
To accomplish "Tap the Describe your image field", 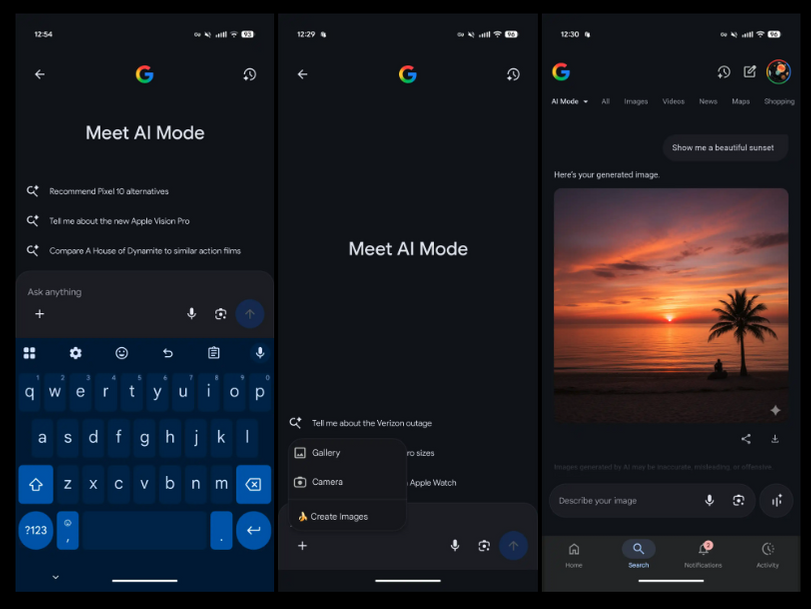I will coord(620,500).
